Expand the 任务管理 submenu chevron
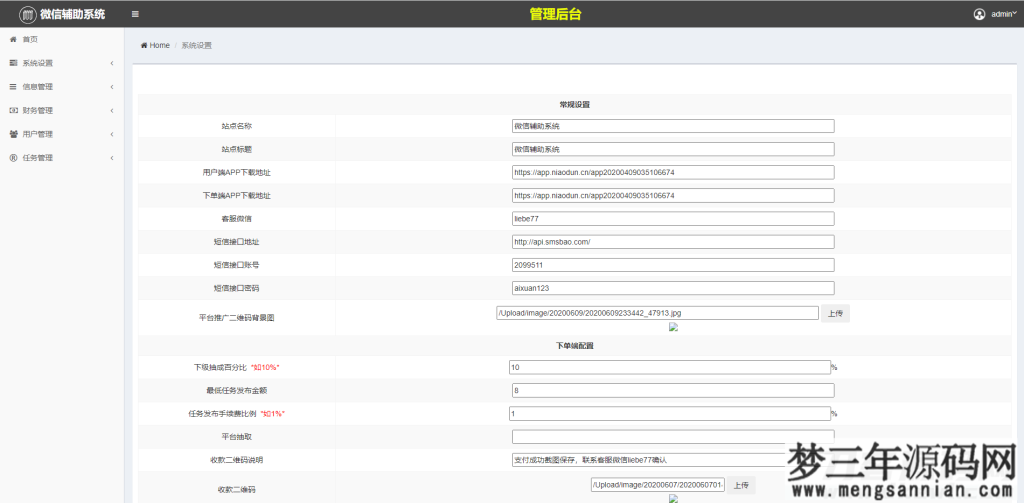The image size is (1024, 503). point(111,158)
